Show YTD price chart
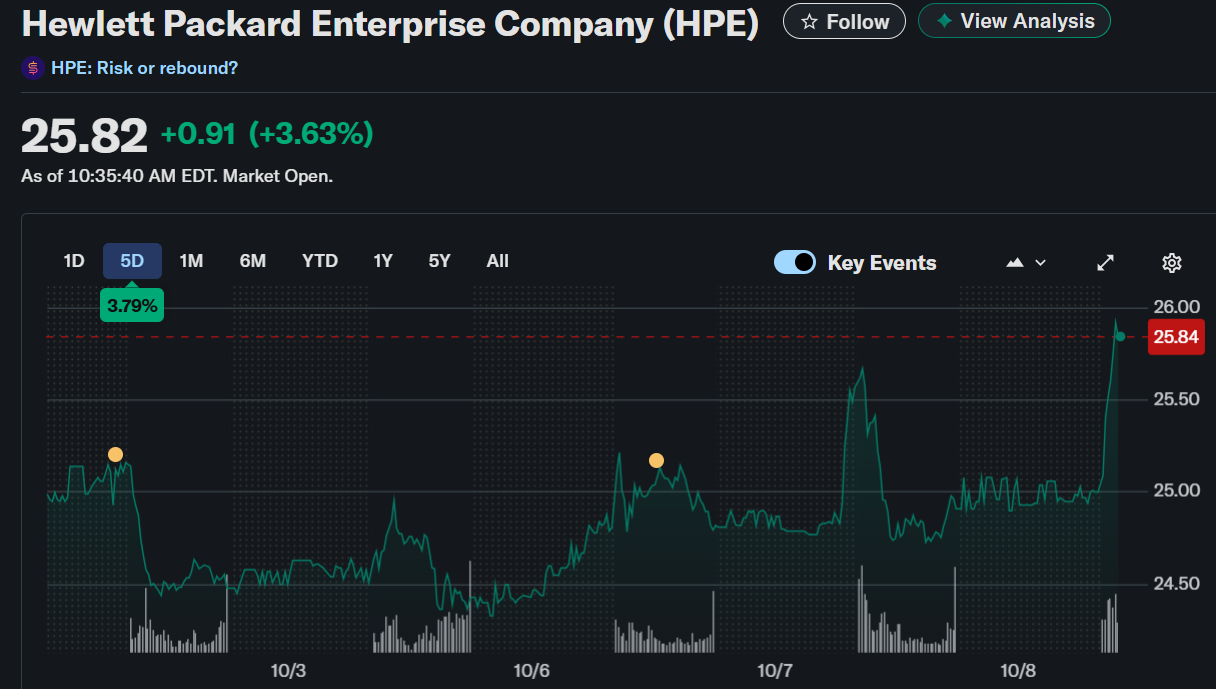Image resolution: width=1216 pixels, height=689 pixels. 320,261
